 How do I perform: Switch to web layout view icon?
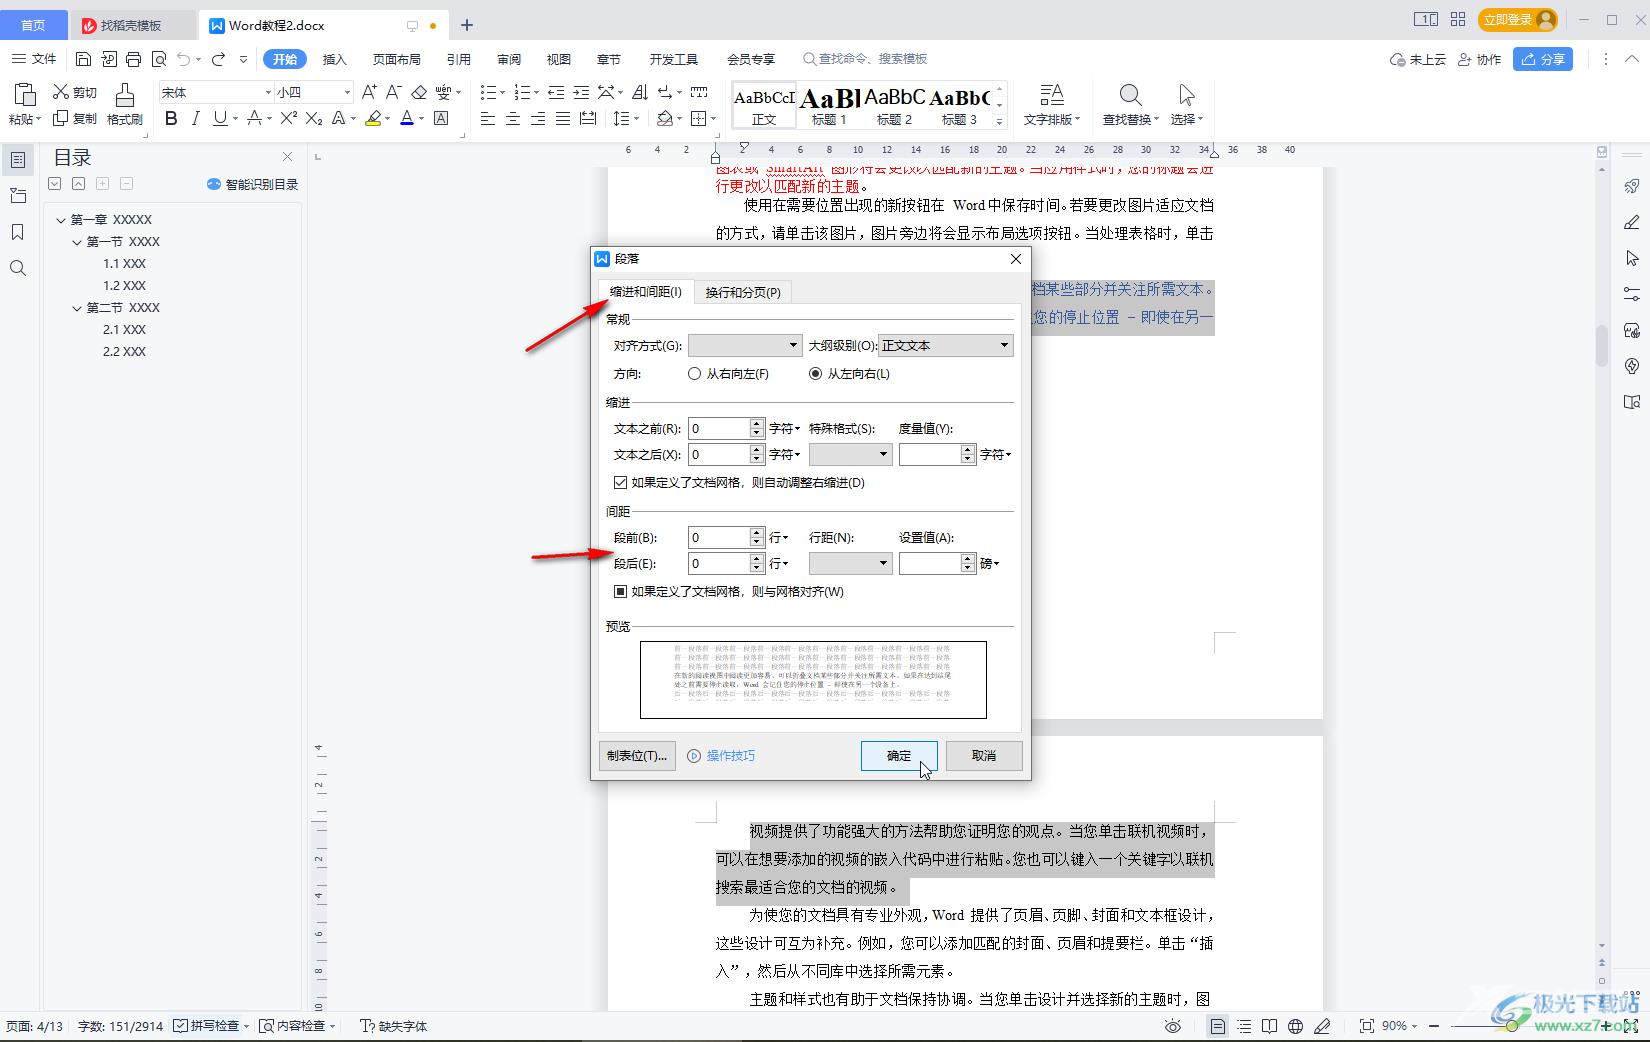tap(1296, 1026)
